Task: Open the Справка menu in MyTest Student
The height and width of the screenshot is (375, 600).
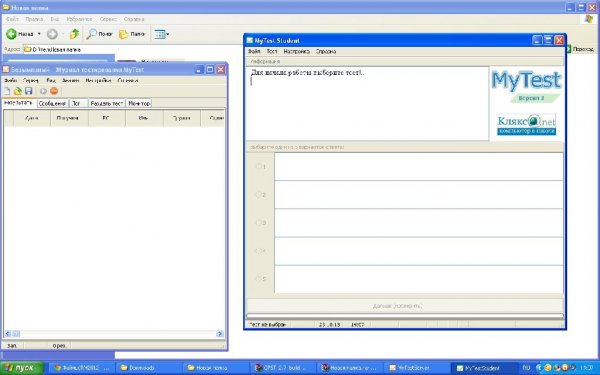Action: (326, 51)
